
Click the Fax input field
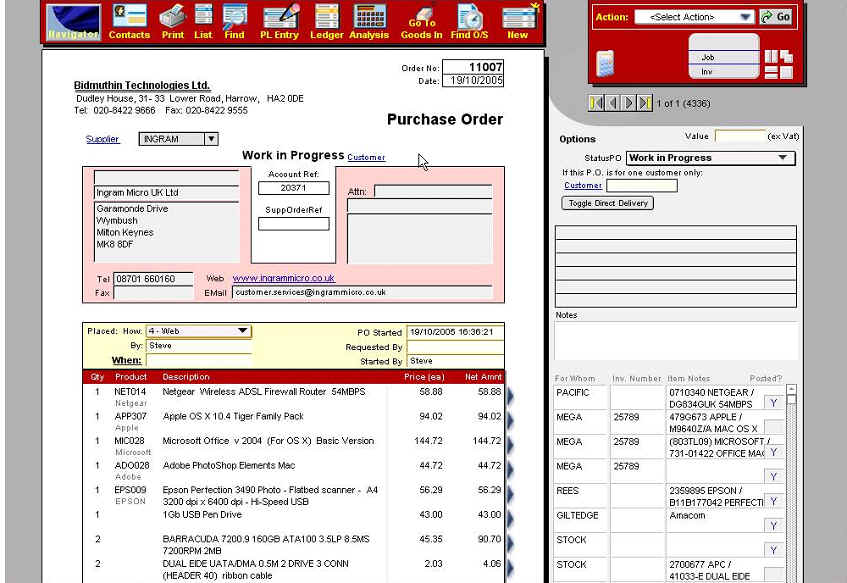[153, 293]
